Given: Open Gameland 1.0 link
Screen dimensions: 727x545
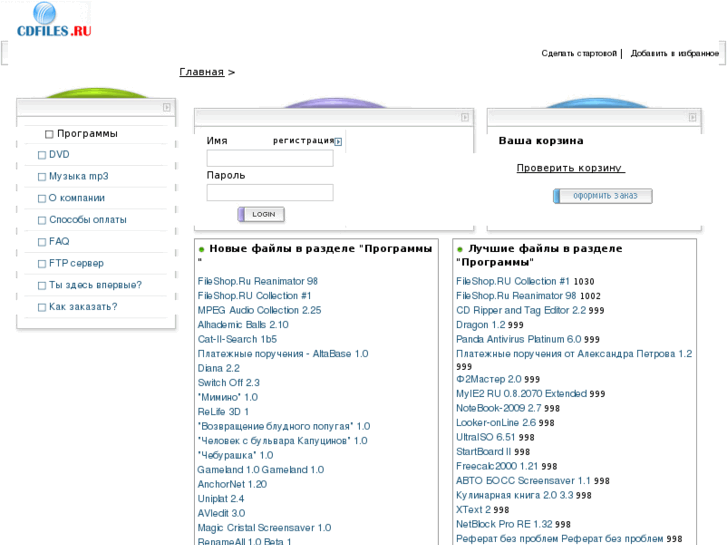Looking at the screenshot, I should [x=261, y=469].
